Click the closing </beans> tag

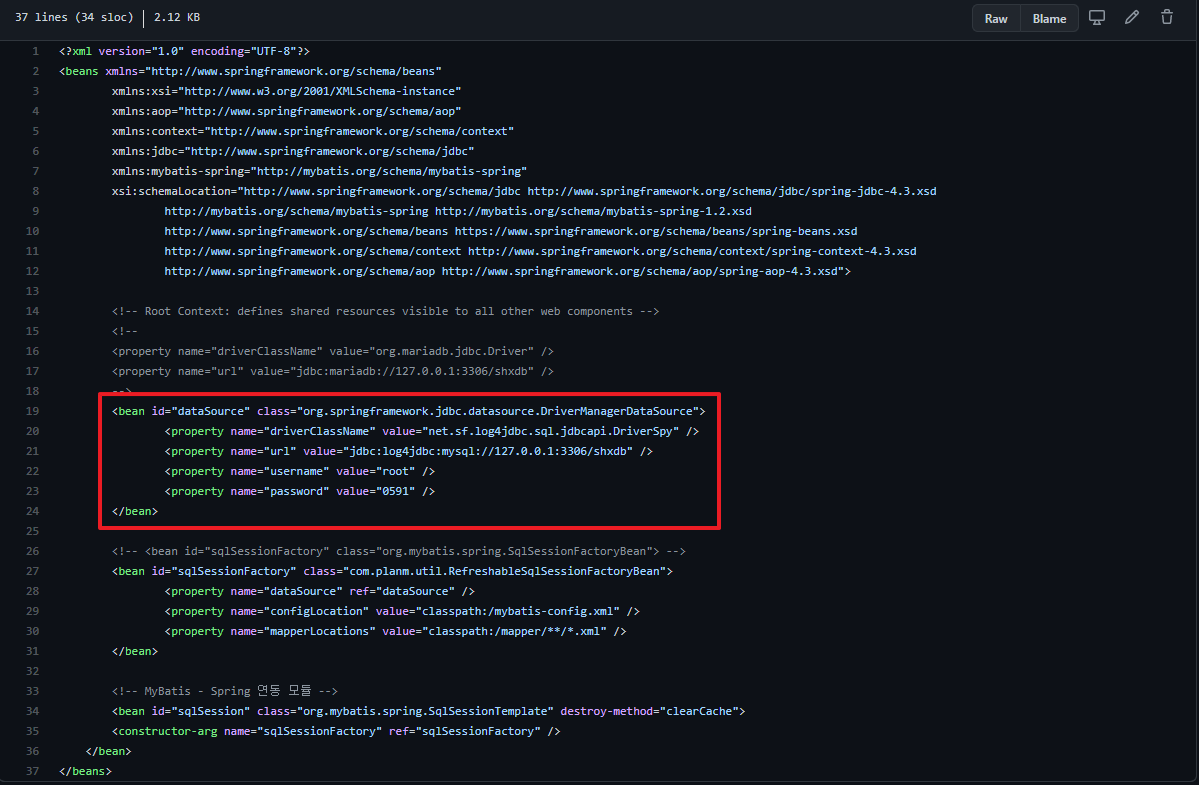pyautogui.click(x=85, y=771)
